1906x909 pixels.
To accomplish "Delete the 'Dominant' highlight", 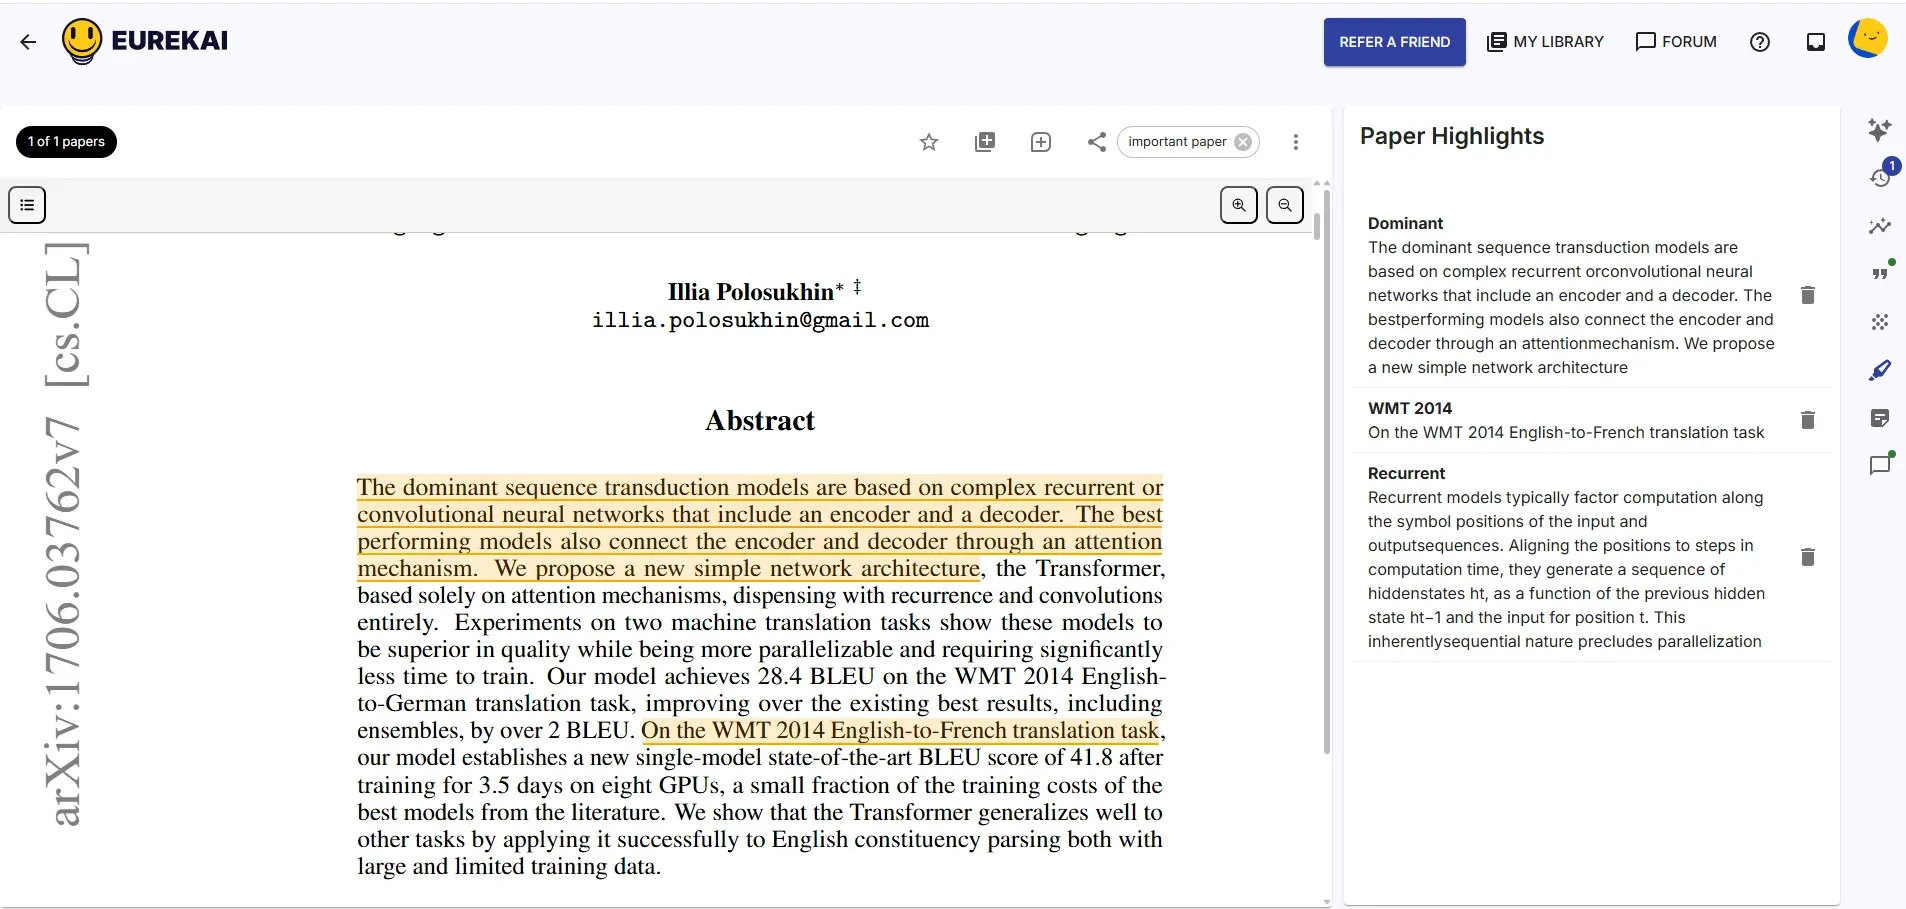I will tap(1808, 295).
